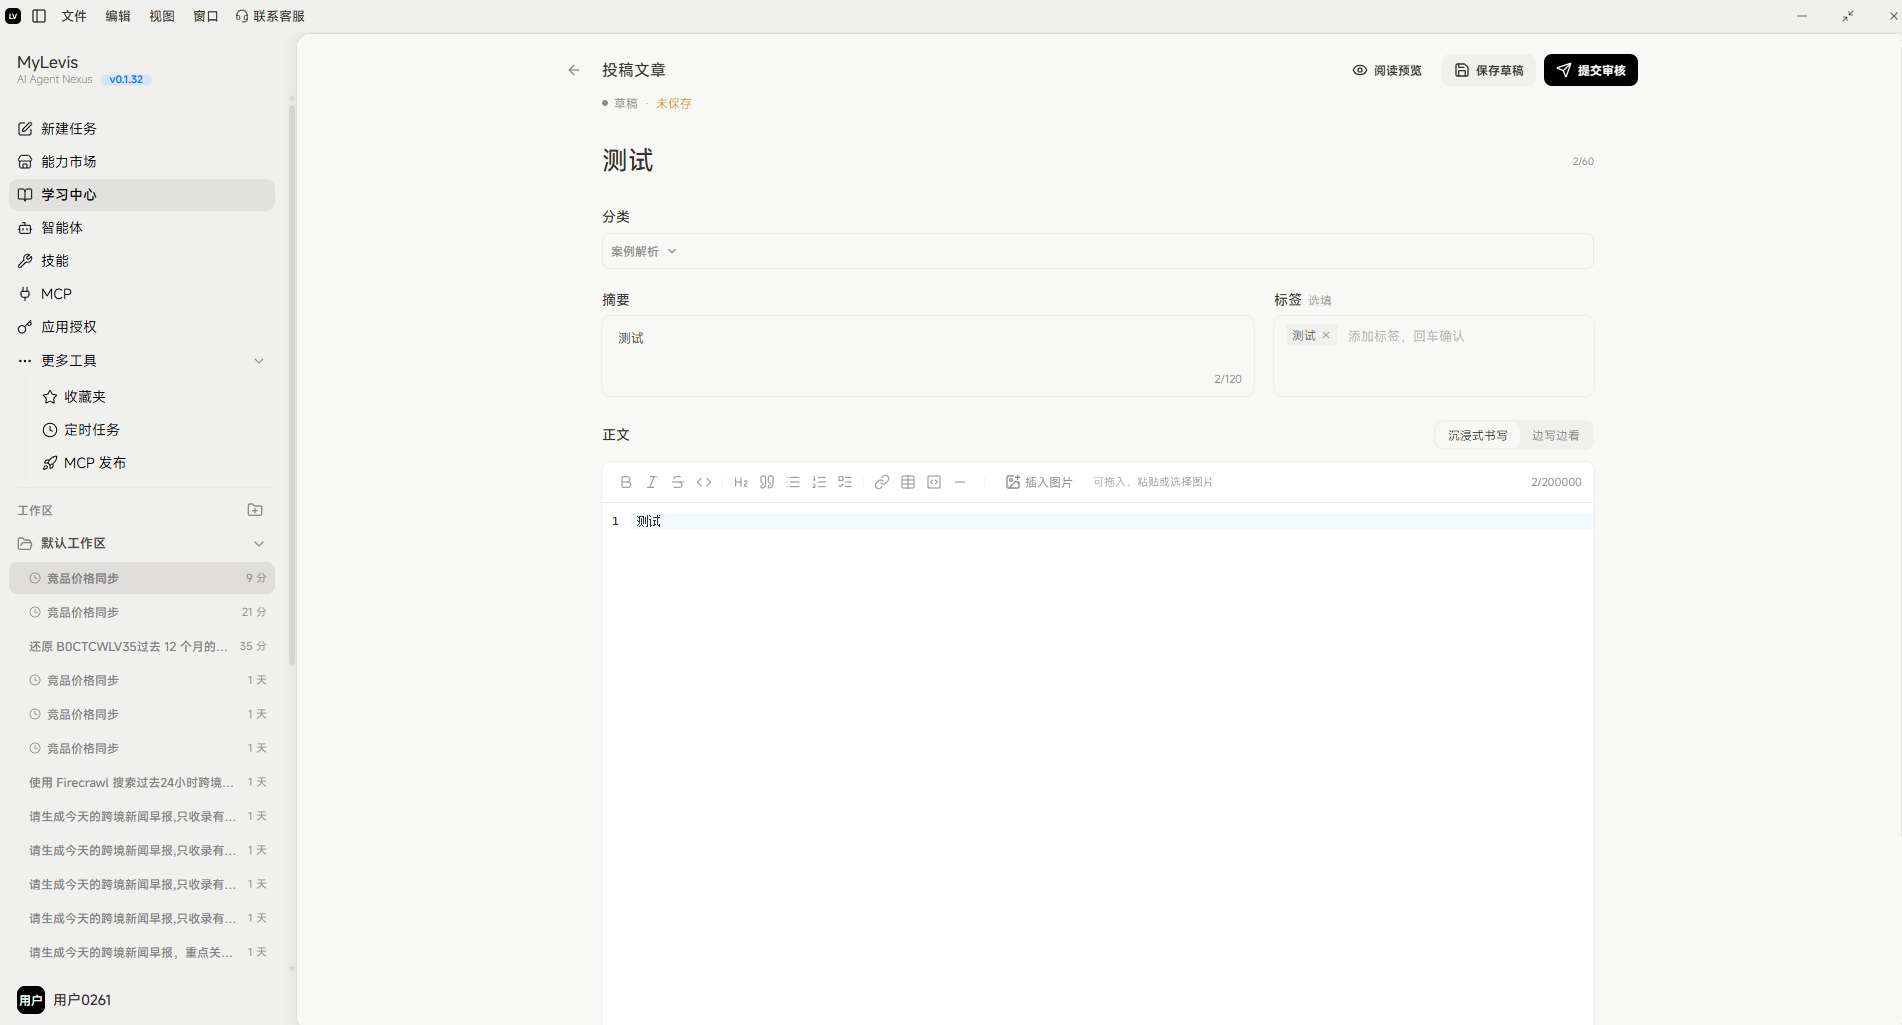Viewport: 1902px width, 1025px height.
Task: Click the v0.1.32 version badge
Action: point(126,80)
